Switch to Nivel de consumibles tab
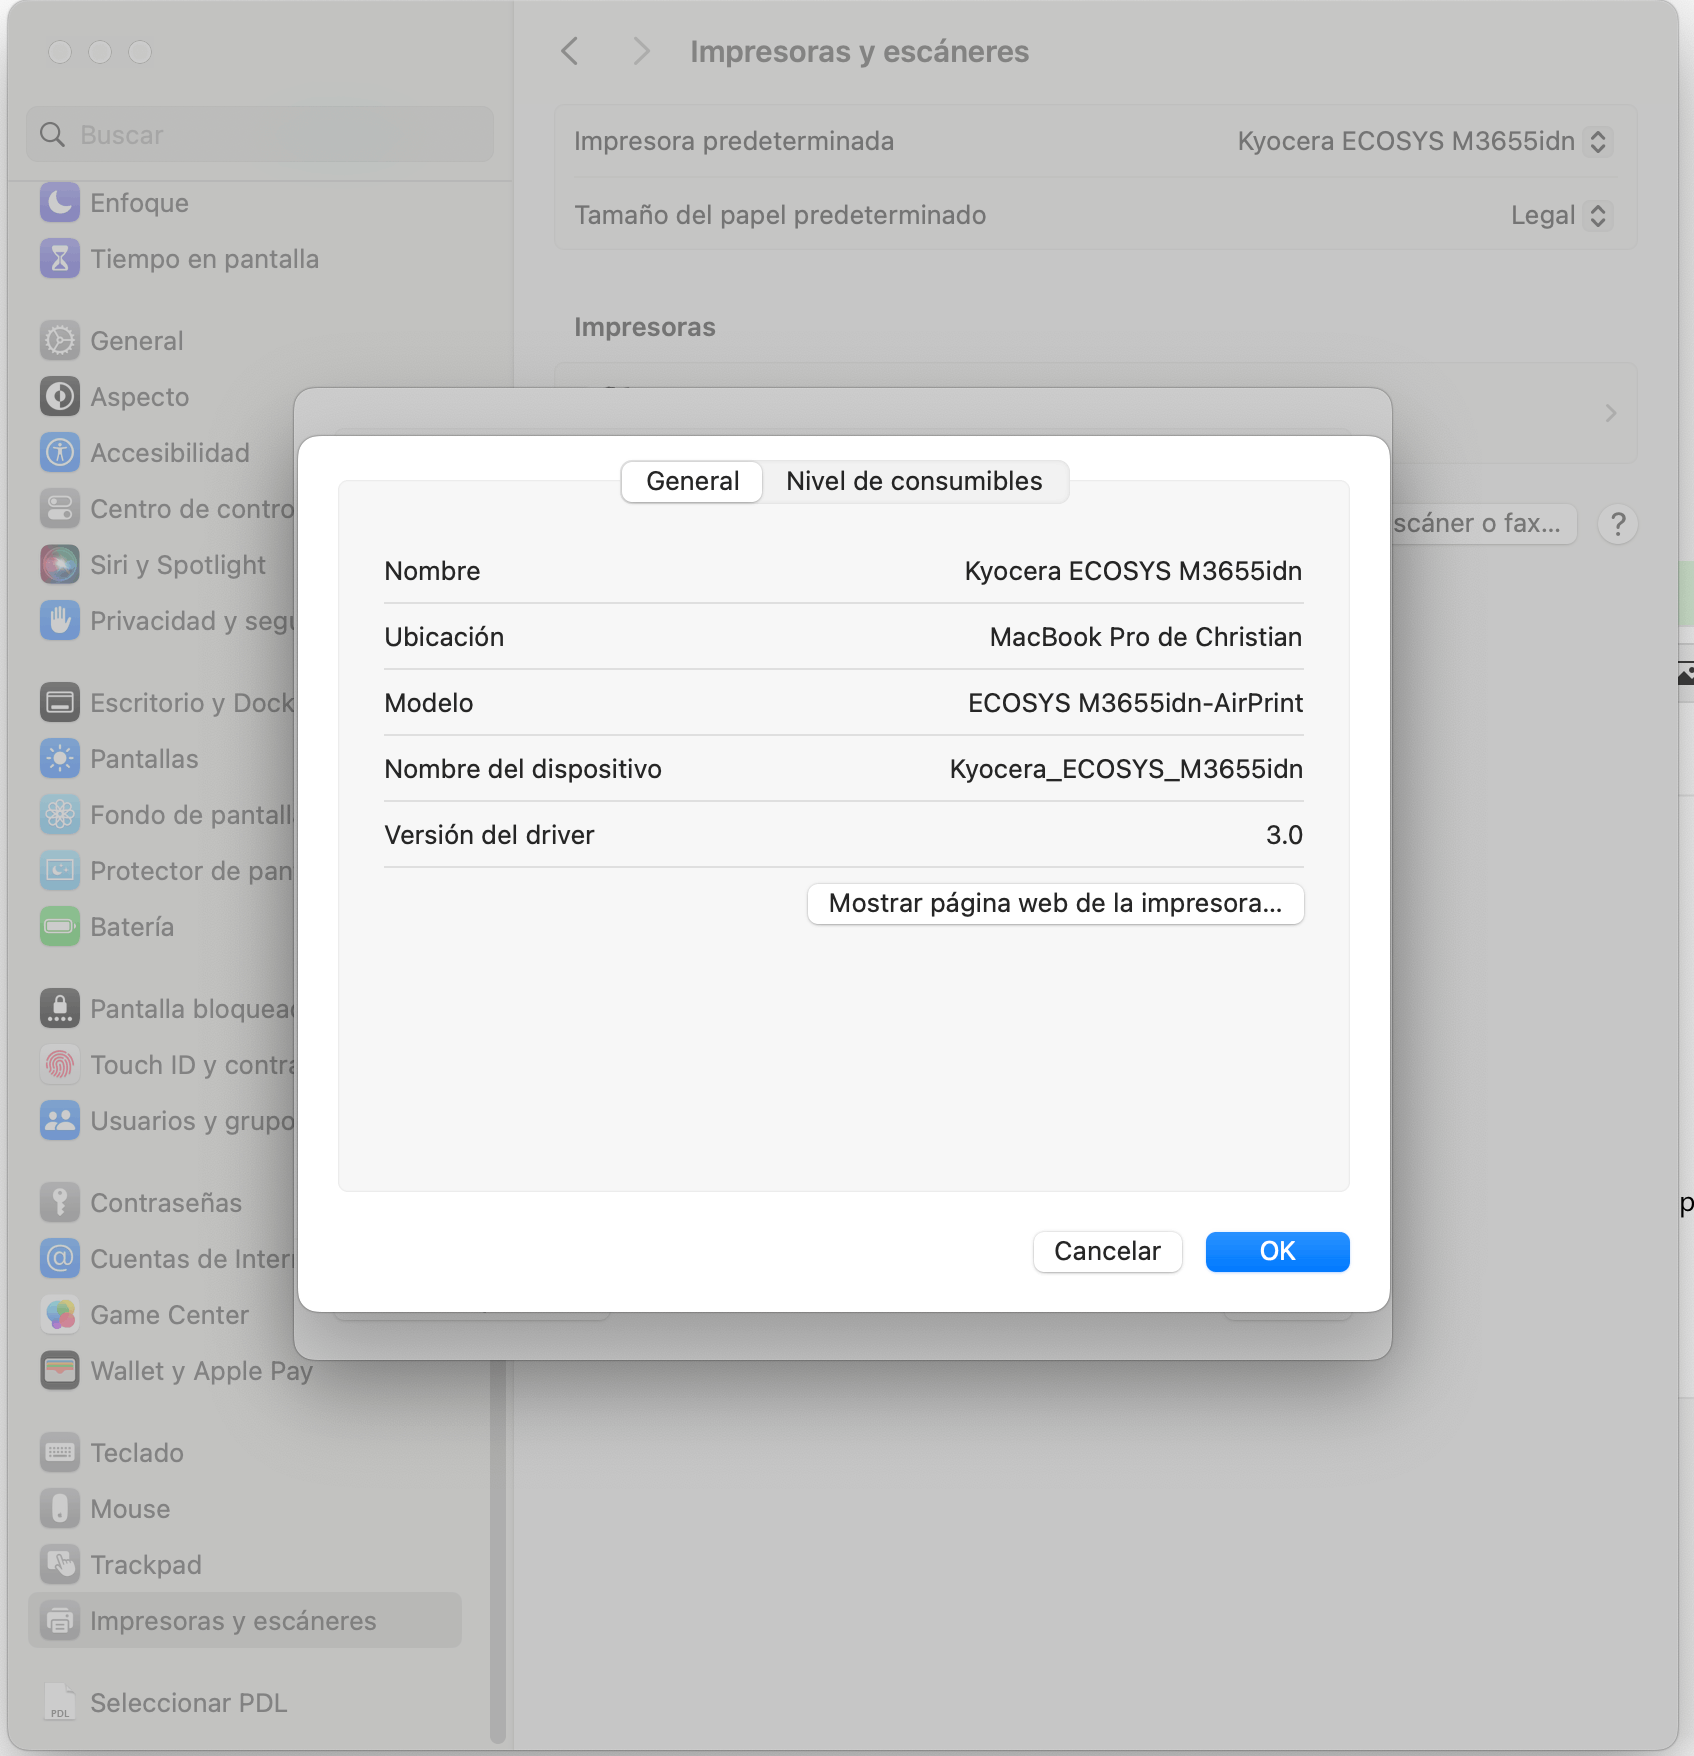The image size is (1694, 1756). pyautogui.click(x=914, y=481)
